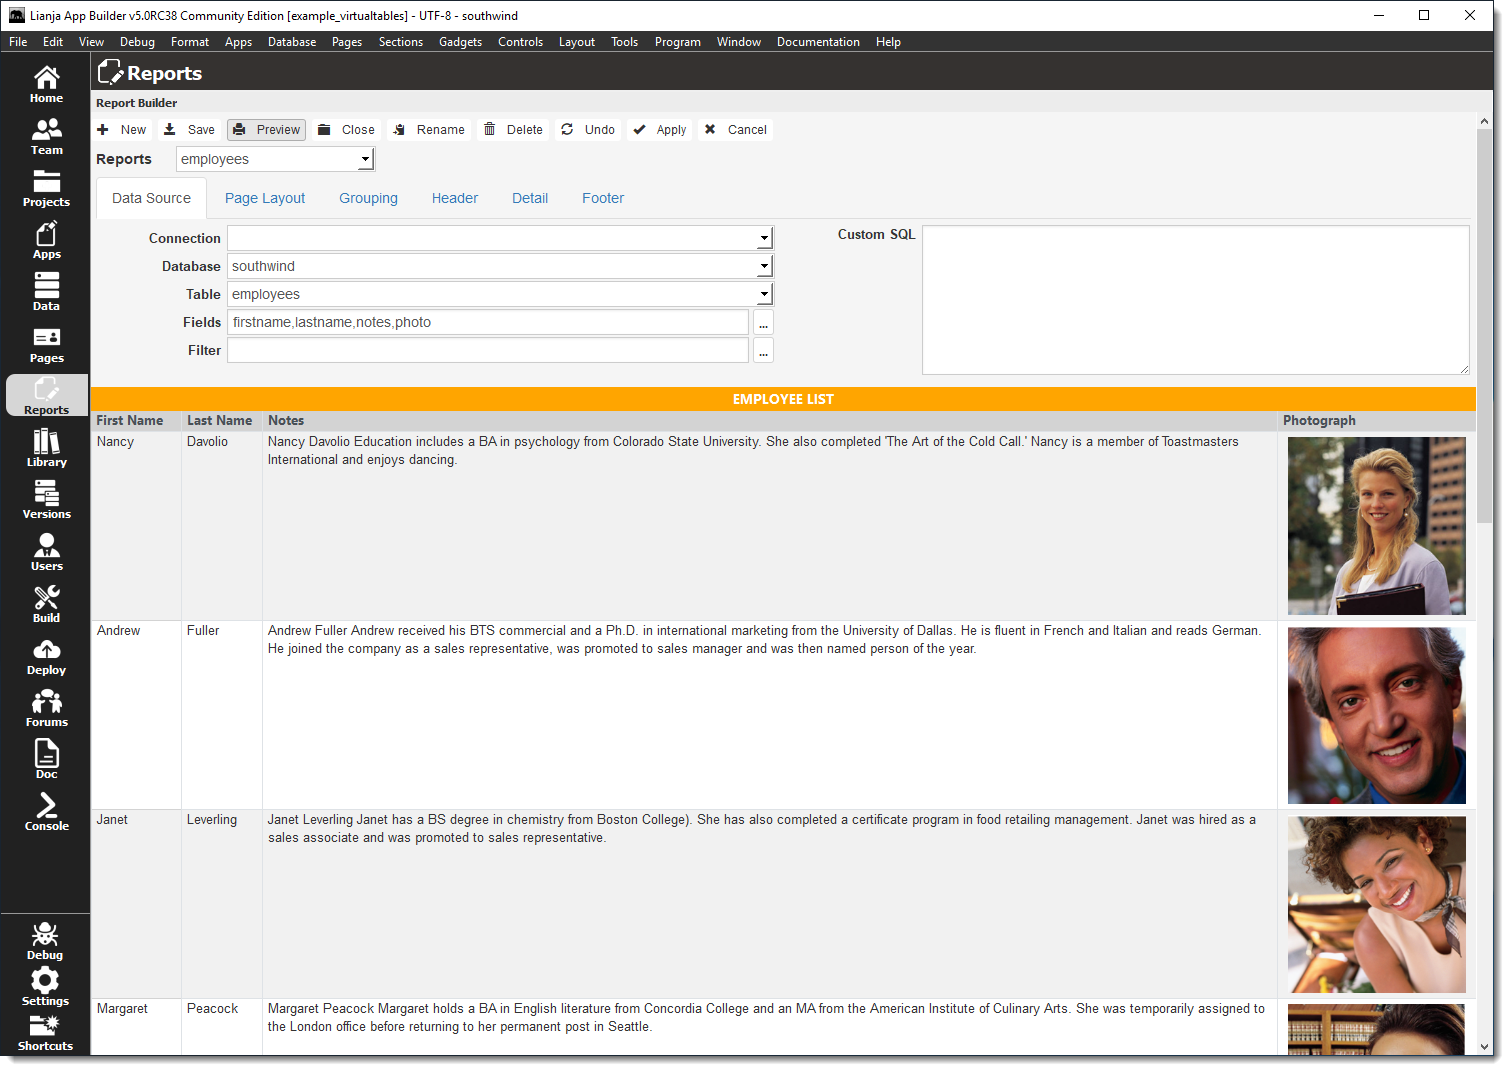Click inside the Custom SQL text area
The height and width of the screenshot is (1071, 1509).
[1196, 299]
